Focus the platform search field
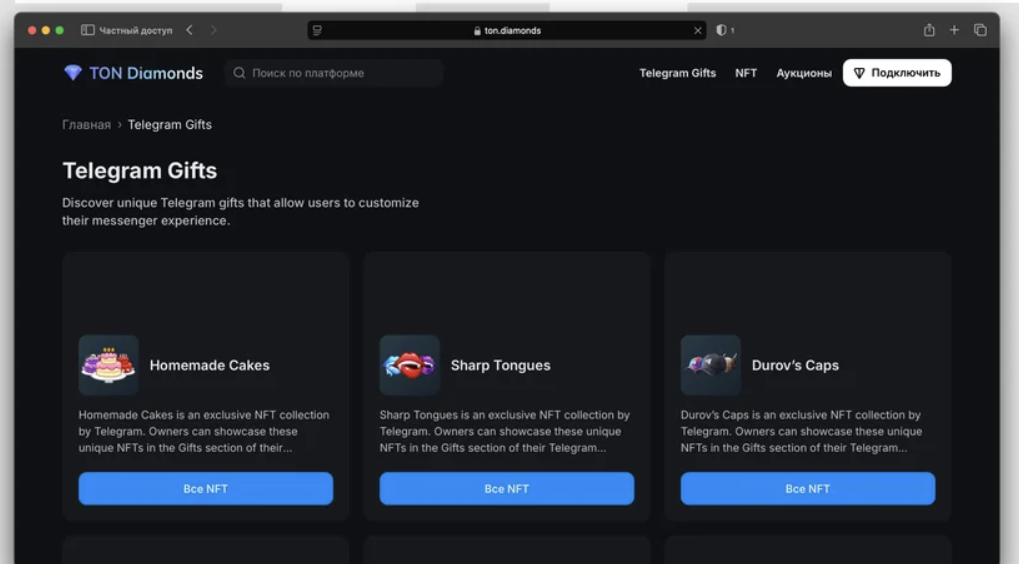 [x=333, y=73]
